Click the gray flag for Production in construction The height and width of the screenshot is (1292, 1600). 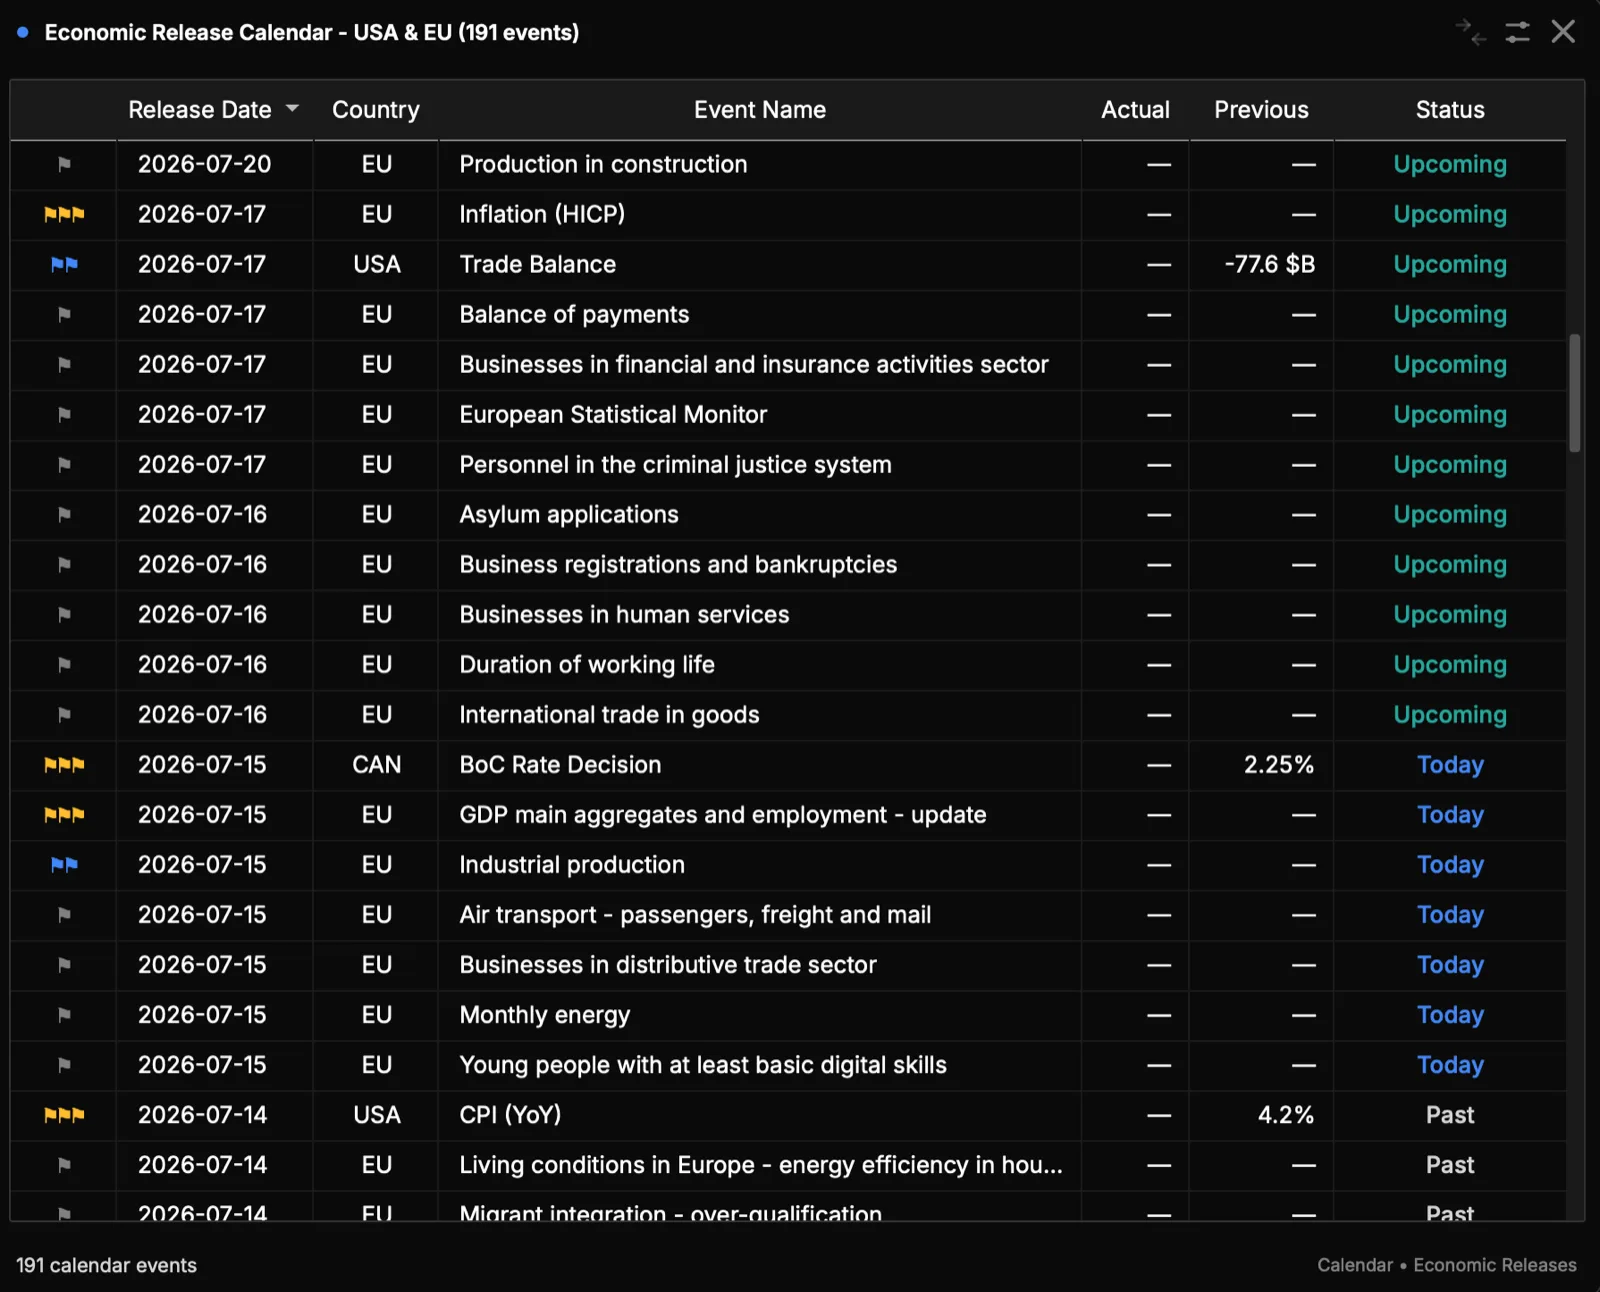pos(64,164)
